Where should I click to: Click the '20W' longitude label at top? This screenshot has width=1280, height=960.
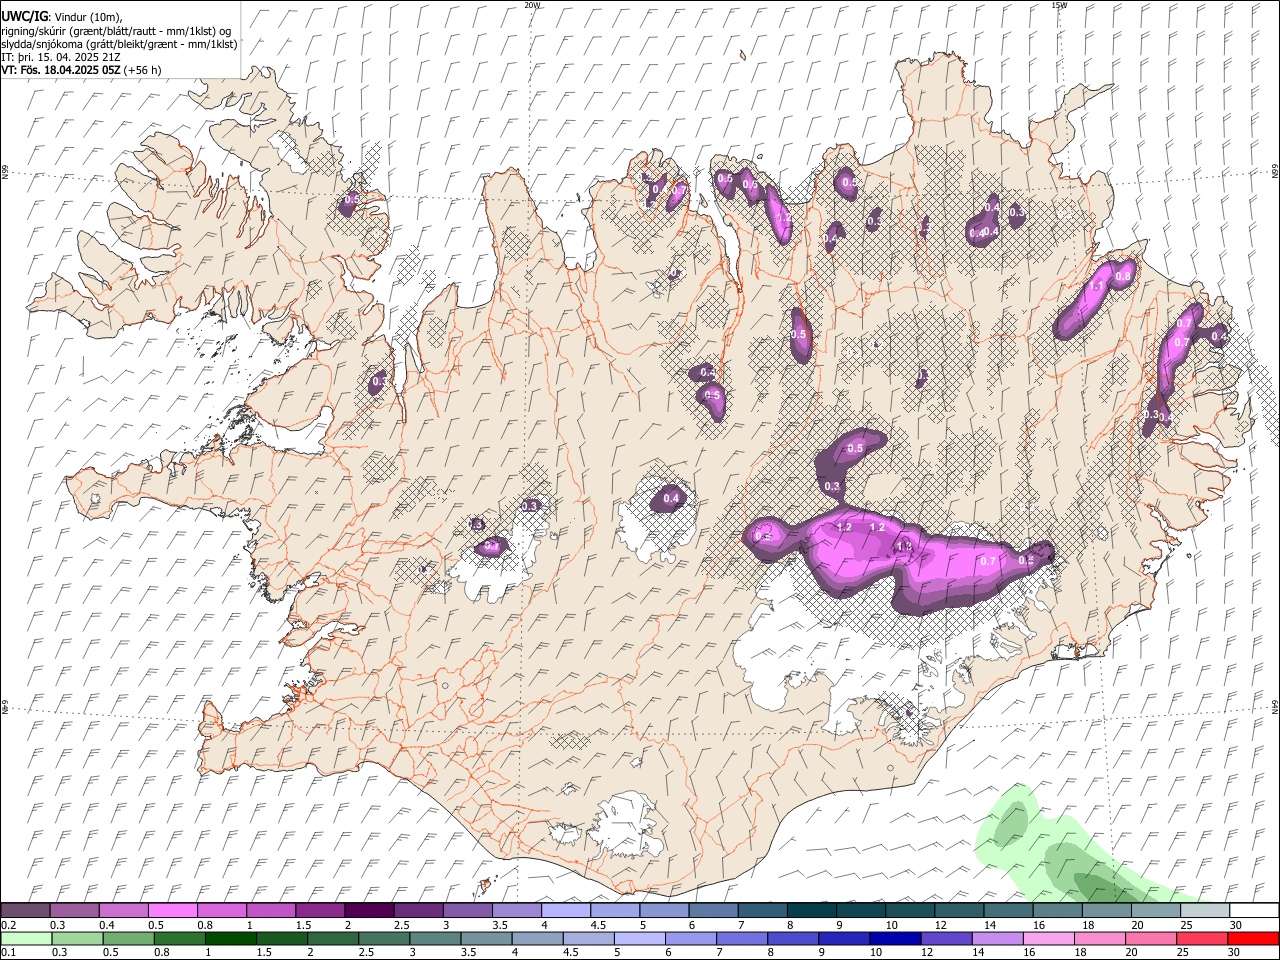coord(531,5)
